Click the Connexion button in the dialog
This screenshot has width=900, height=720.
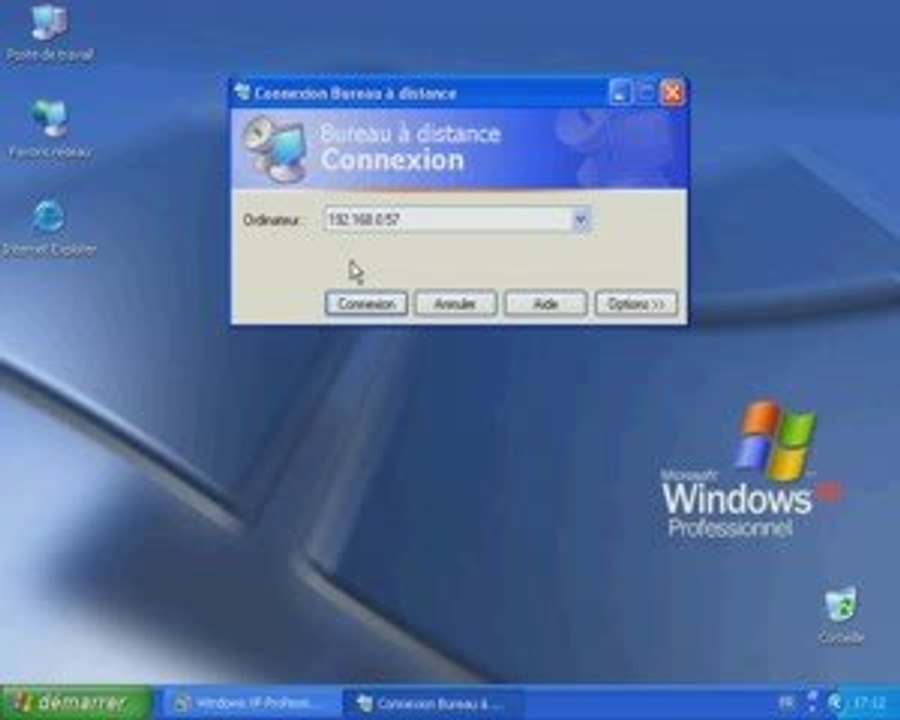click(x=366, y=304)
